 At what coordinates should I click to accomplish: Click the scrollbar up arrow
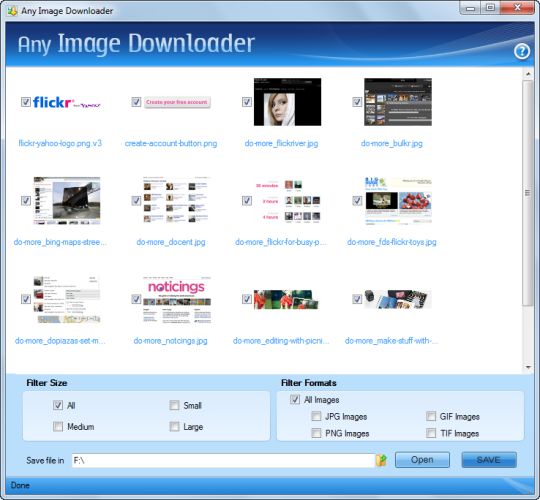pyautogui.click(x=528, y=74)
